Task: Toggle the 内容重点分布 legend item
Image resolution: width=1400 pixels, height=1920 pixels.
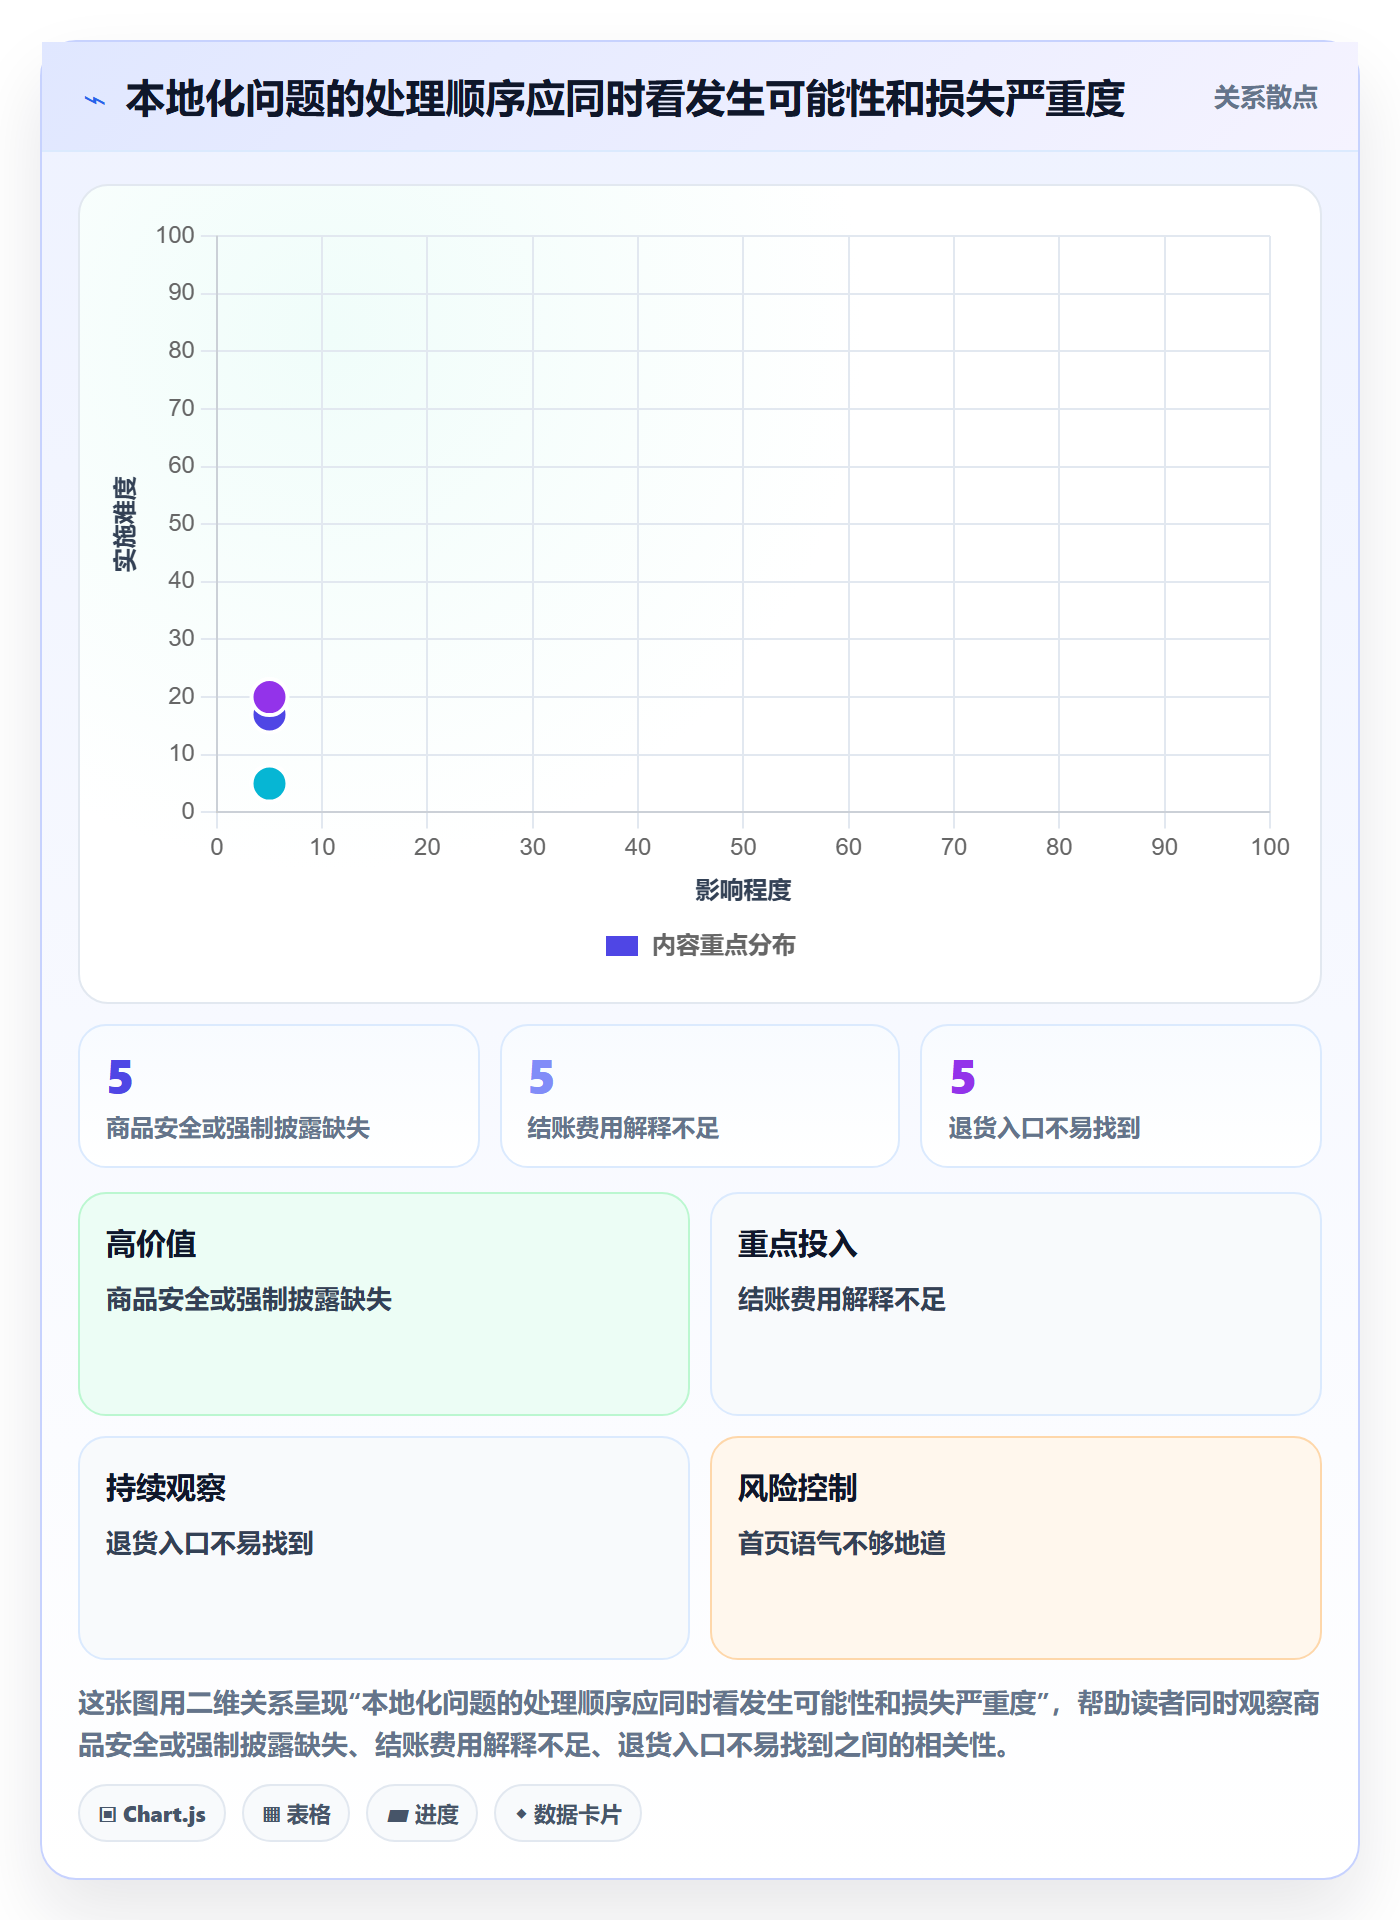Action: (x=700, y=945)
